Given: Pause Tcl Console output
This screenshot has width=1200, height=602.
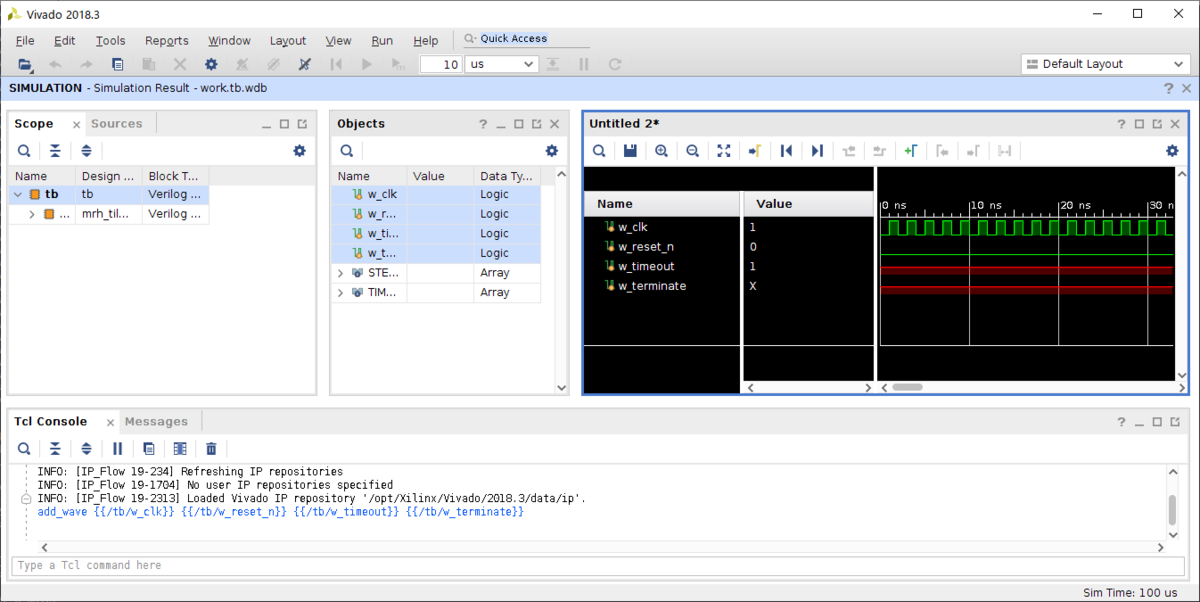Looking at the screenshot, I should [117, 449].
